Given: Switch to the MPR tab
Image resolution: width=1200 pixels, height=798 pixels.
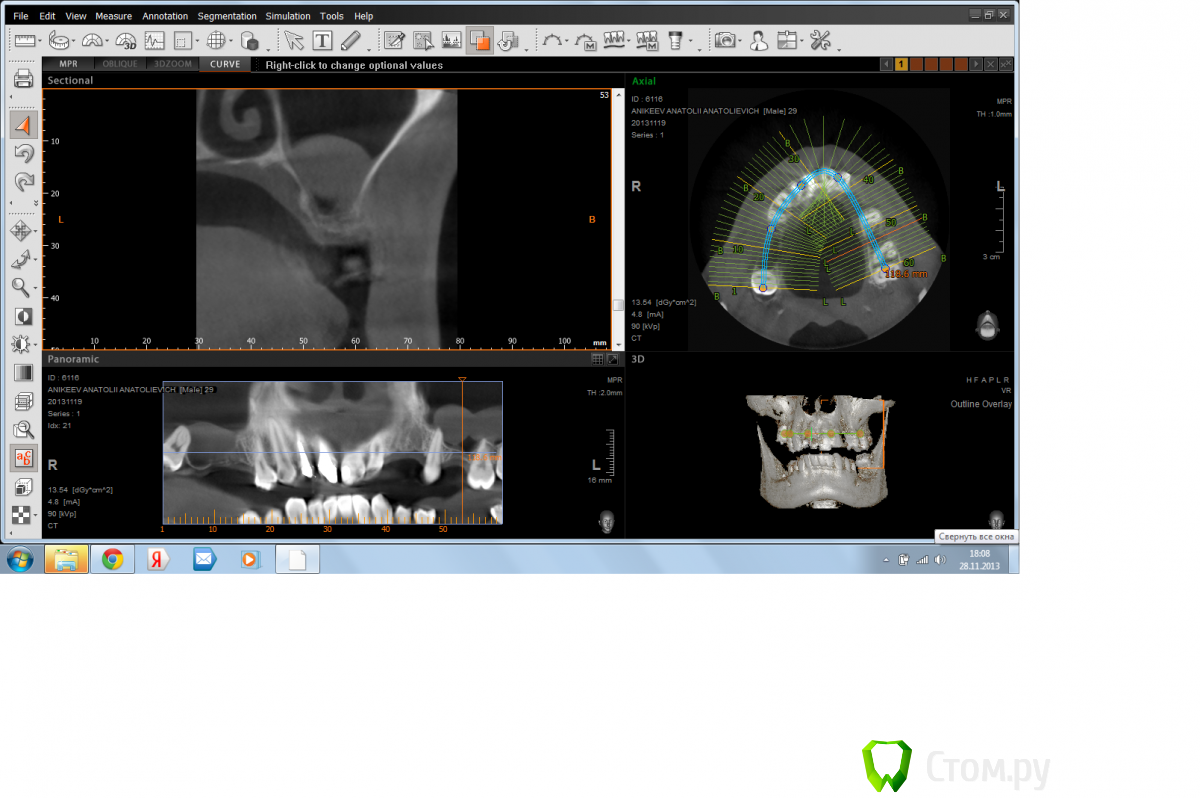Looking at the screenshot, I should (x=67, y=64).
